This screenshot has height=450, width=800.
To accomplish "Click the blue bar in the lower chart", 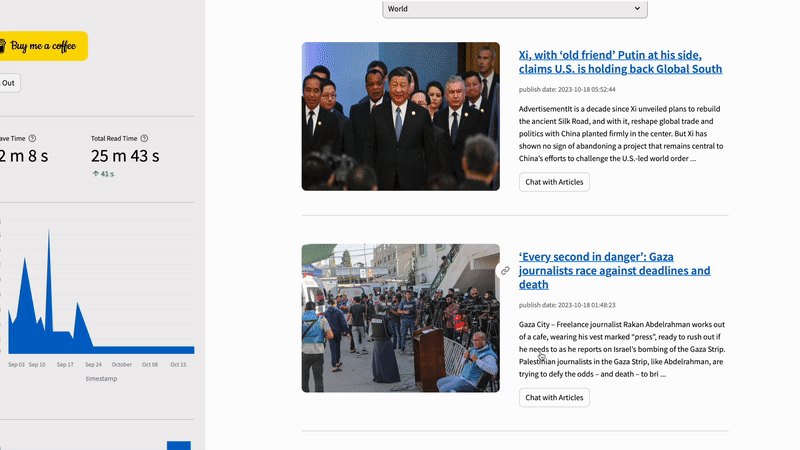I will coord(178,445).
